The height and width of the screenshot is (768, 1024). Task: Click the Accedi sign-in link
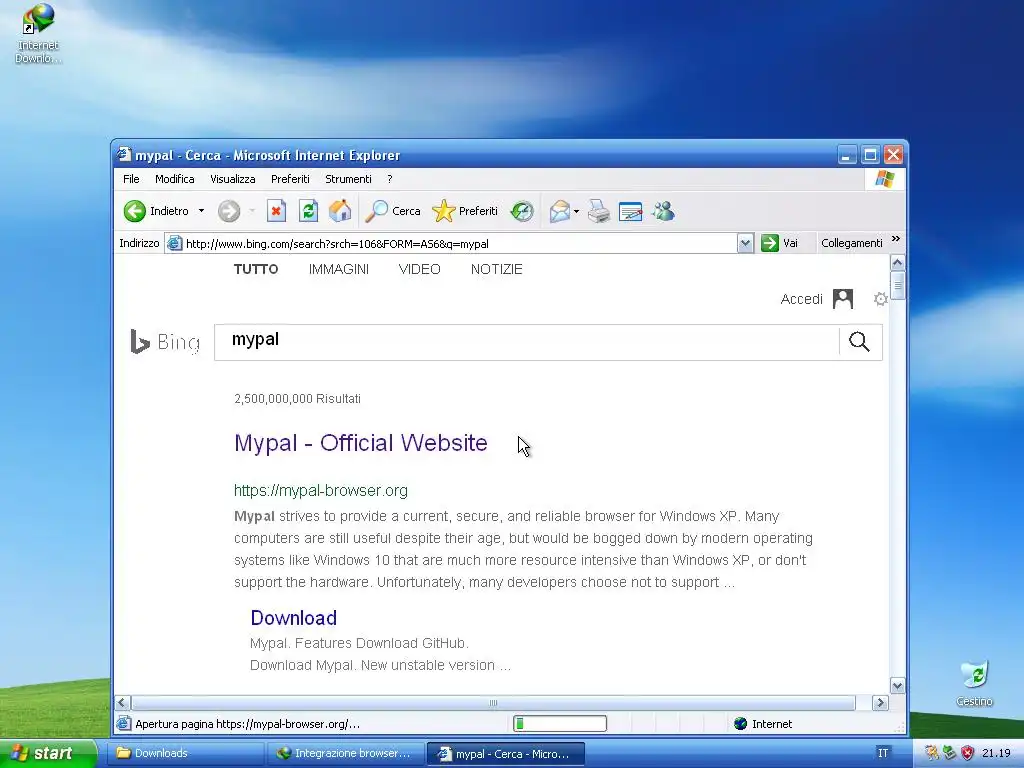pos(801,299)
